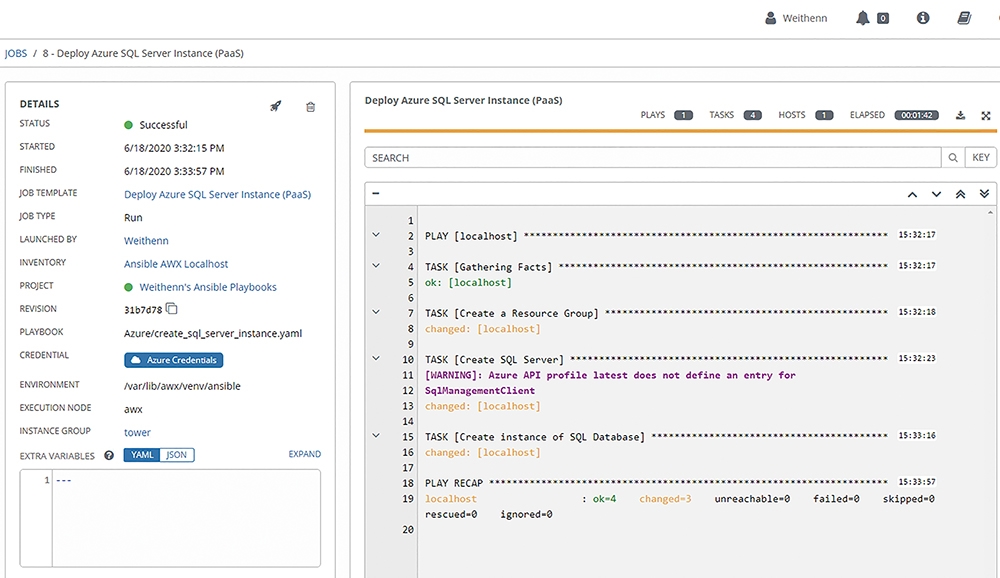1000x578 pixels.
Task: Expand output to full screen
Action: pyautogui.click(x=986, y=115)
